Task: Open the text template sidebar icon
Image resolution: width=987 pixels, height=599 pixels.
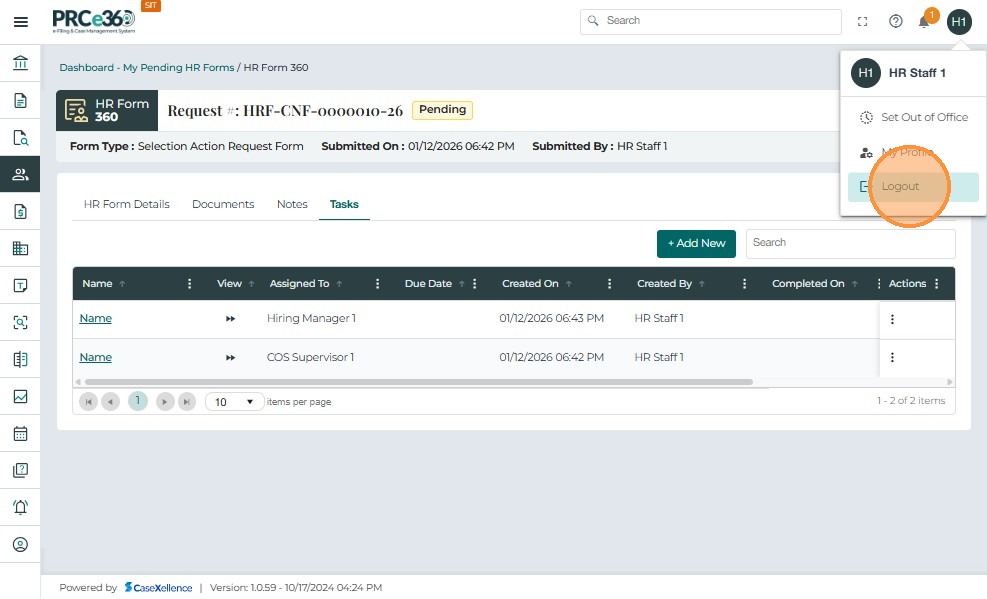Action: tap(20, 286)
